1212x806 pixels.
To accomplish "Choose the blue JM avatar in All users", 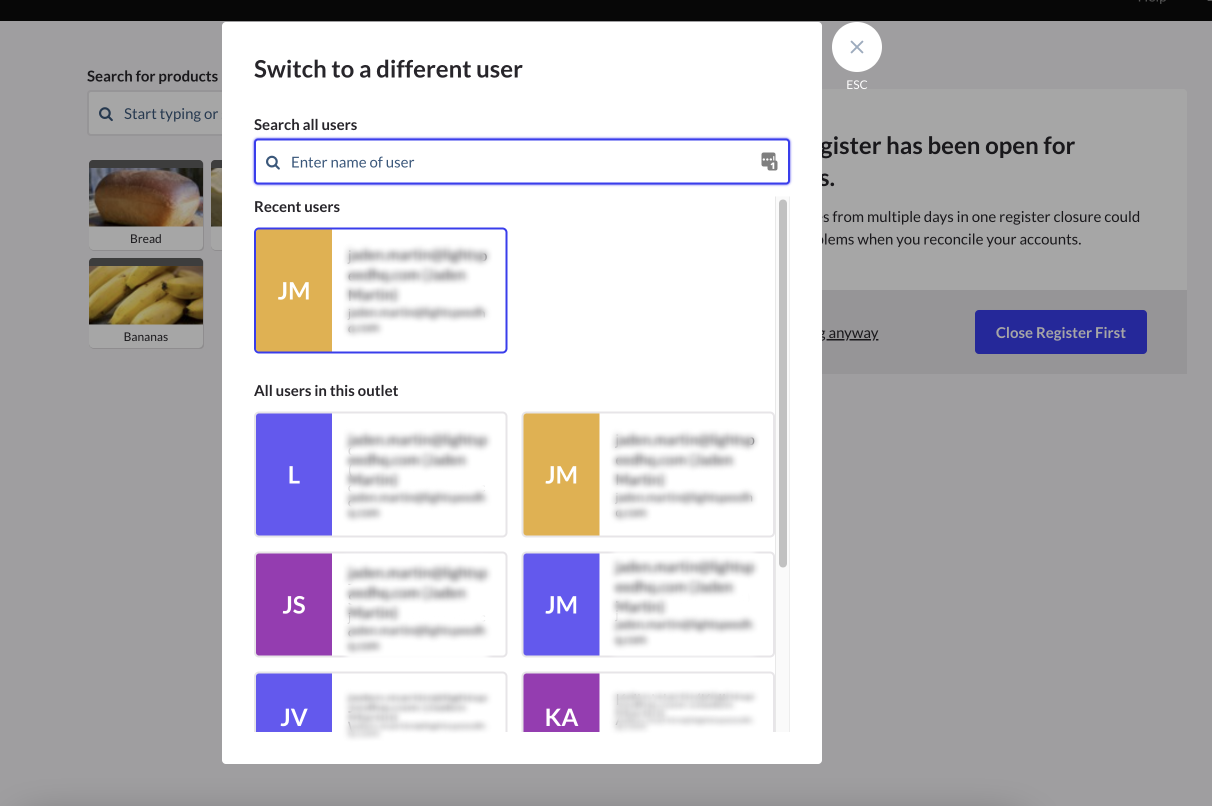I will tap(561, 605).
